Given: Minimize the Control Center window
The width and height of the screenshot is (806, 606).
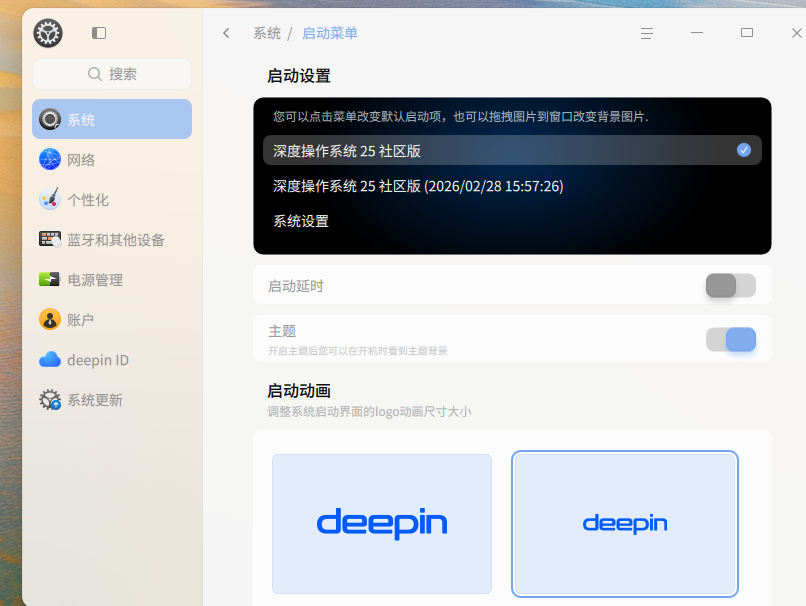Looking at the screenshot, I should 697,33.
